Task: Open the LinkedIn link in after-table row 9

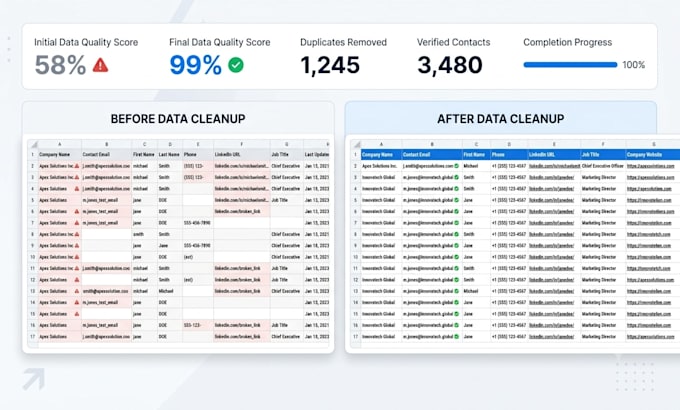Action: pos(552,246)
